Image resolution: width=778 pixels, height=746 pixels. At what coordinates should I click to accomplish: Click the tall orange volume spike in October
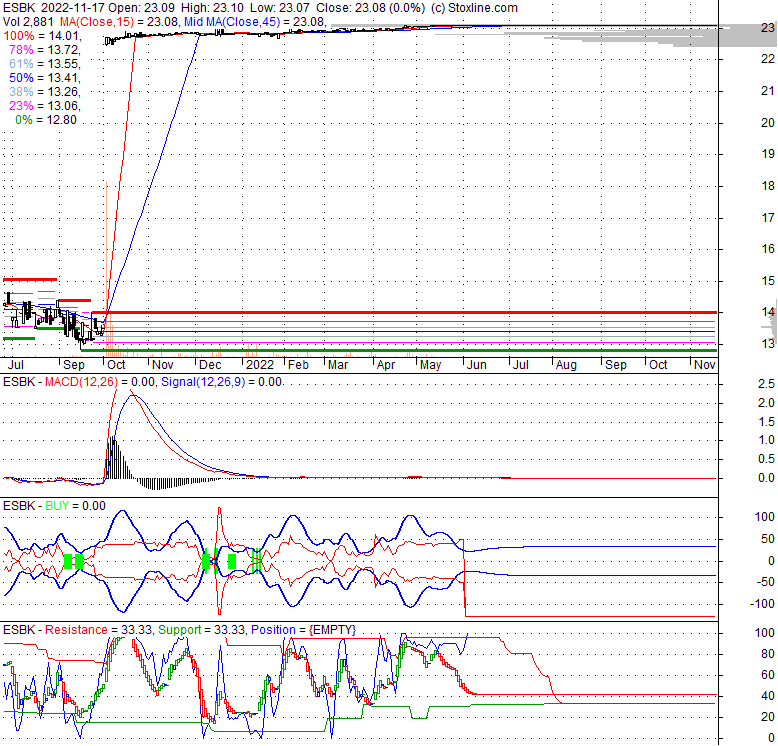tap(107, 268)
